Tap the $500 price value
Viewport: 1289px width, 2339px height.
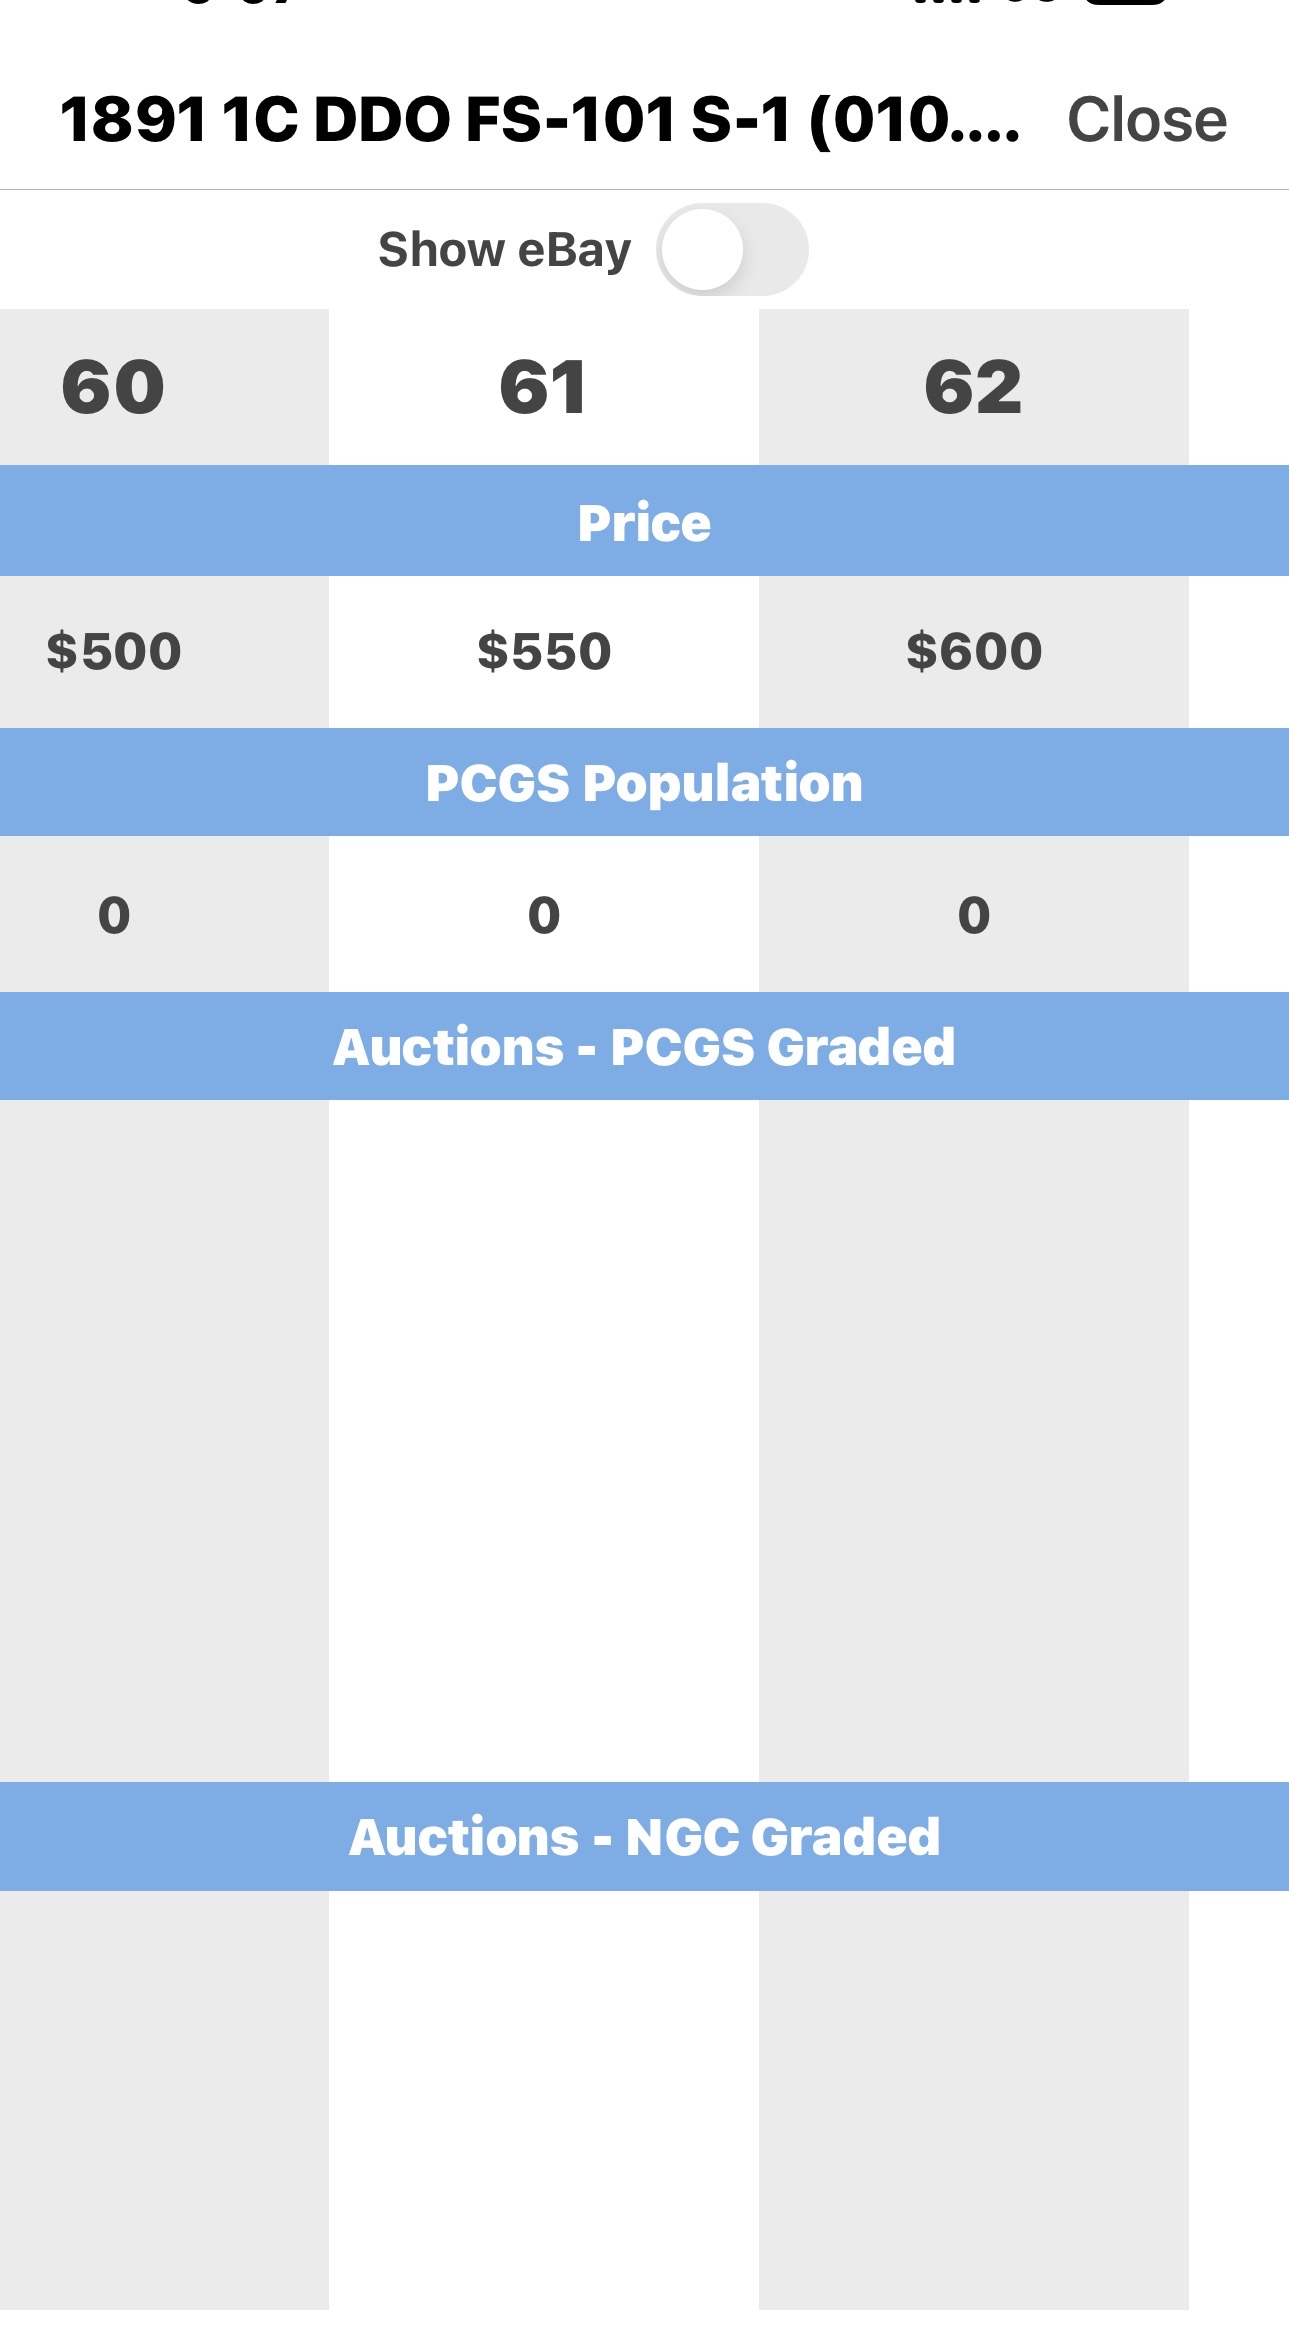point(114,651)
